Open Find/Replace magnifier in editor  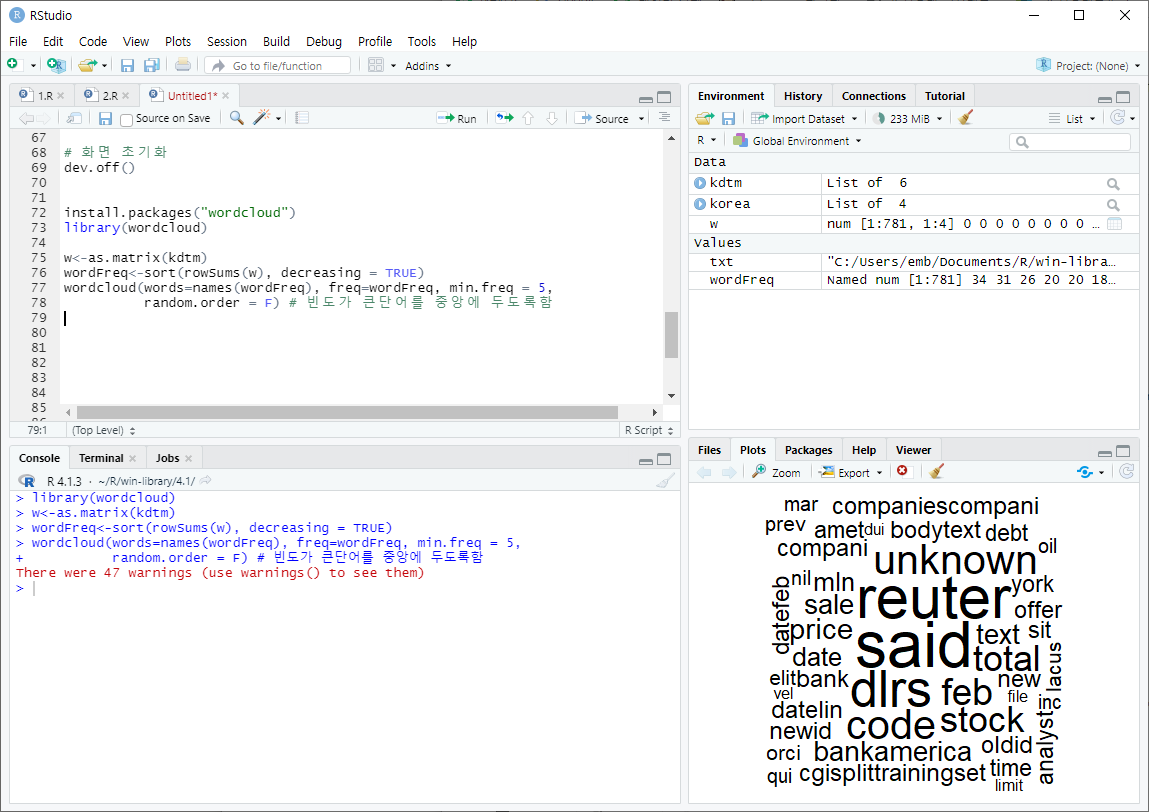coord(237,118)
